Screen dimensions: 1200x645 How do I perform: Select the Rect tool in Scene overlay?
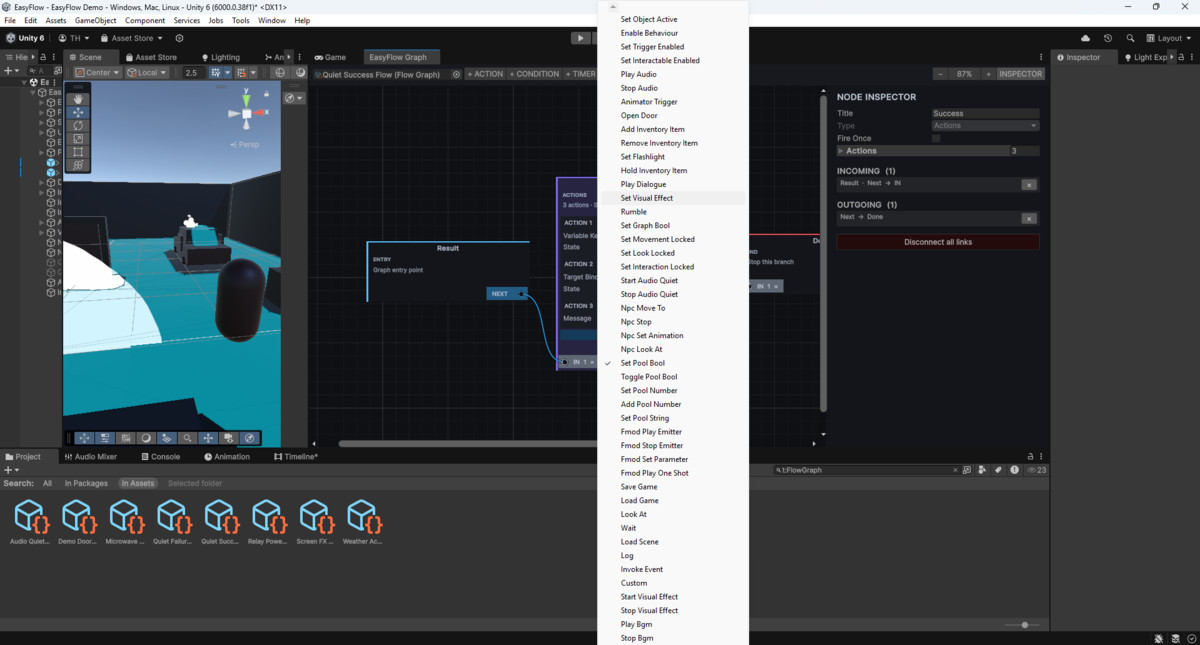click(x=78, y=152)
